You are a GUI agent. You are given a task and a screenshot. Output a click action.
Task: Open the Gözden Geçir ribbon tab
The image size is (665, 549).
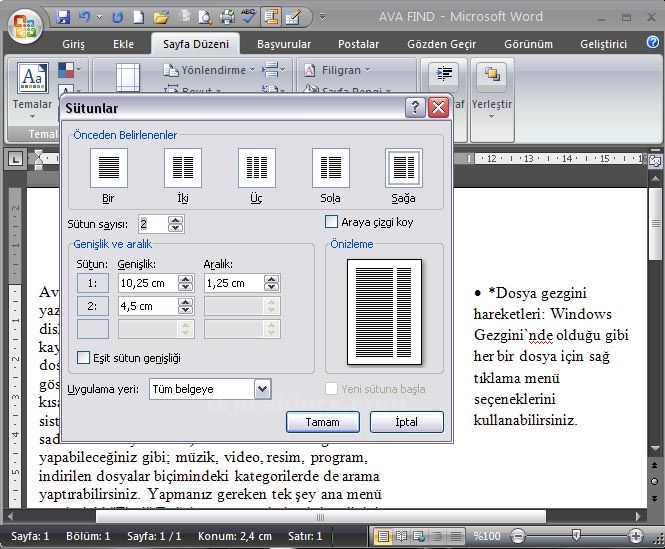[441, 44]
